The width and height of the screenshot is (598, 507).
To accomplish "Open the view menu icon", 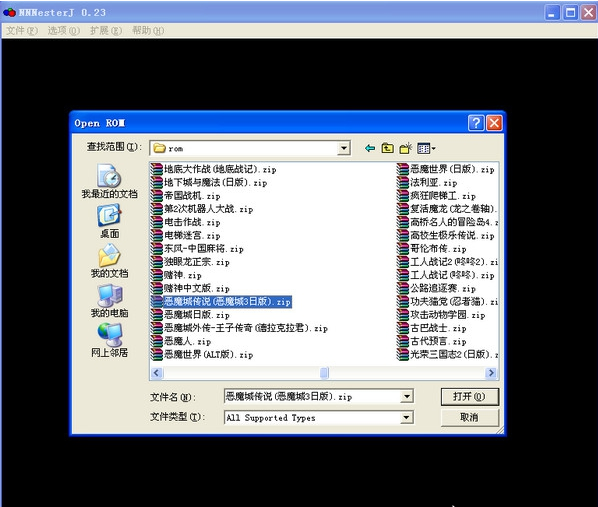I will [426, 148].
